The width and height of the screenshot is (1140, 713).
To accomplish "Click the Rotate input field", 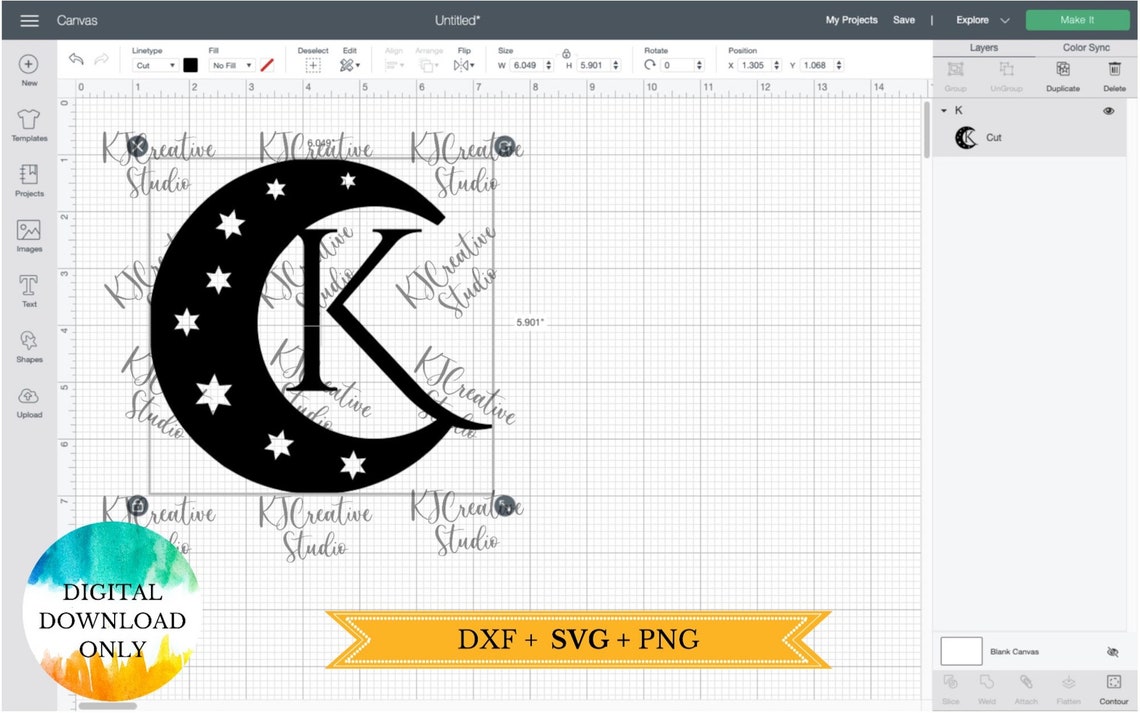I will [x=676, y=65].
